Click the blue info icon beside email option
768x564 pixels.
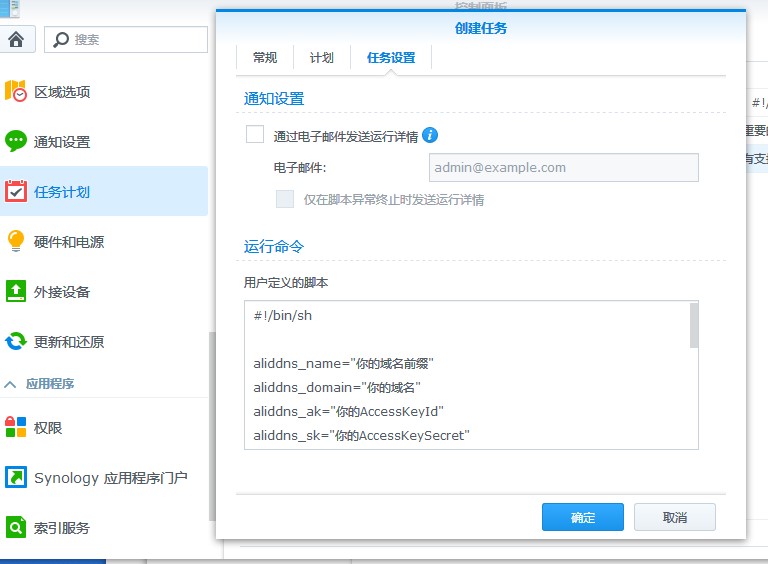(x=430, y=135)
